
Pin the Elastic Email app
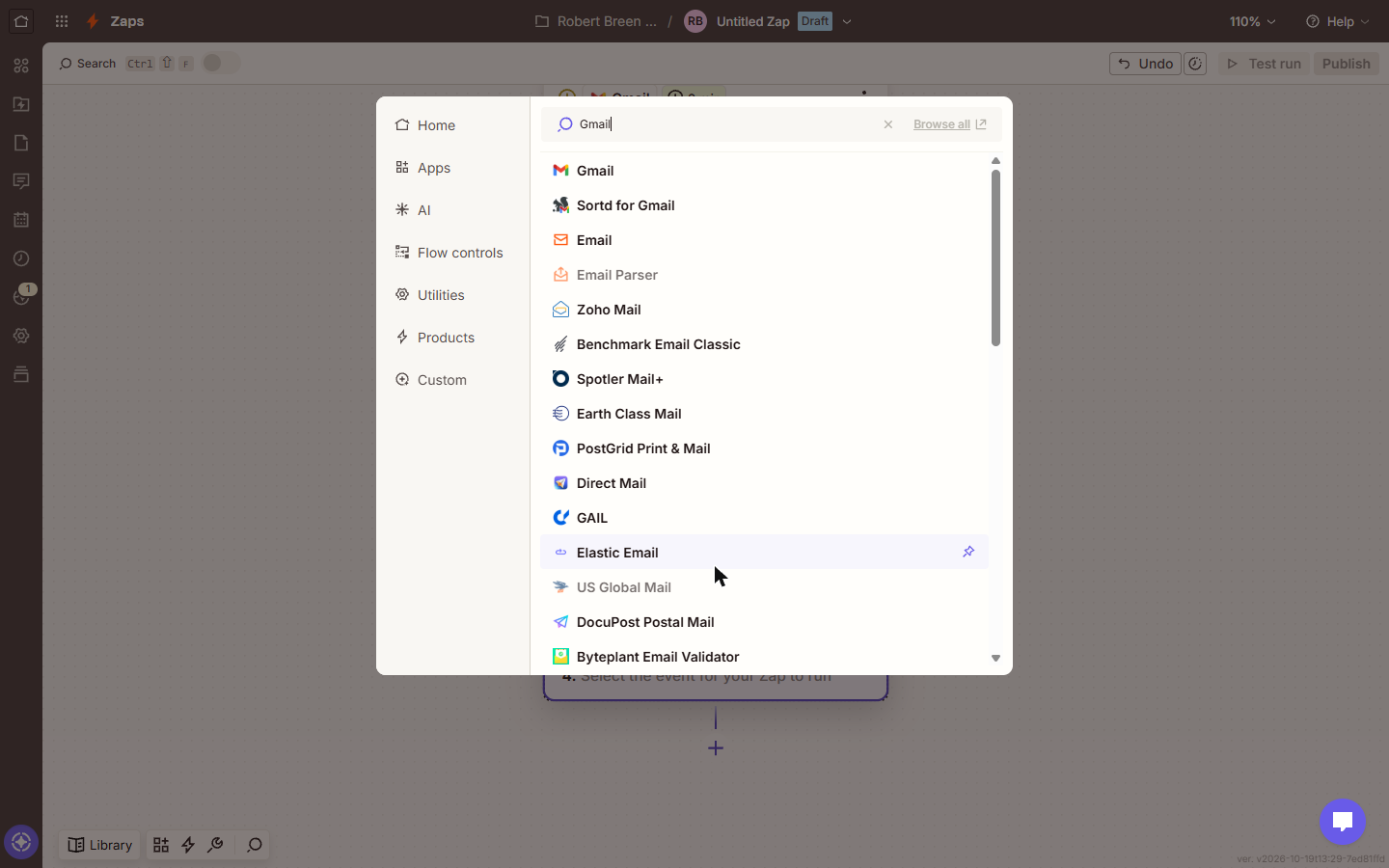pyautogui.click(x=968, y=552)
